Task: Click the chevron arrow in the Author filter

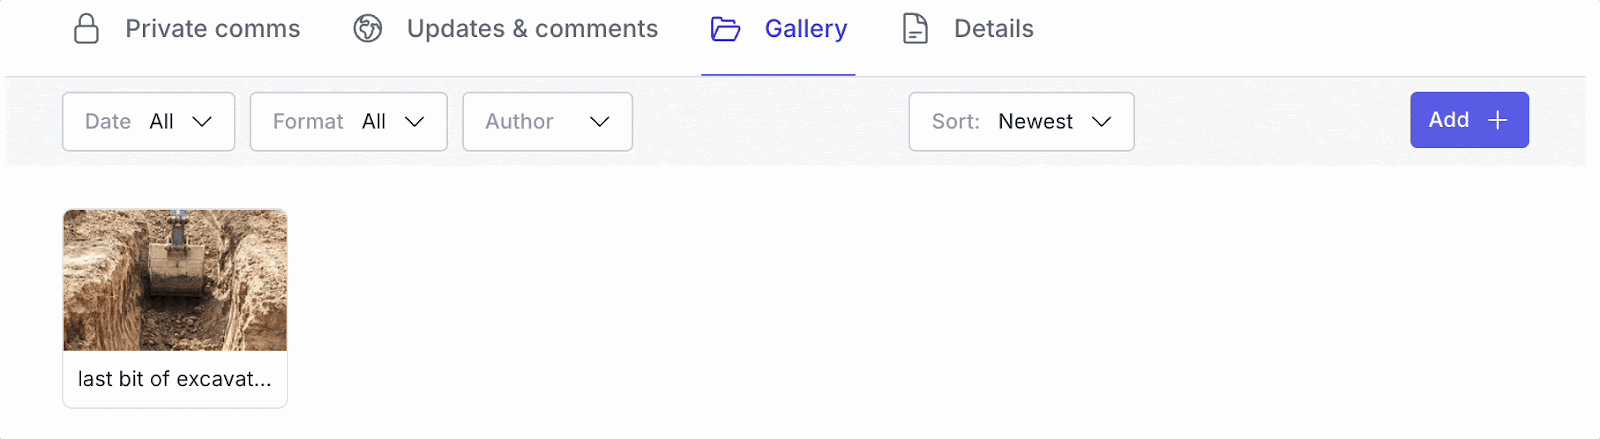Action: click(x=600, y=122)
